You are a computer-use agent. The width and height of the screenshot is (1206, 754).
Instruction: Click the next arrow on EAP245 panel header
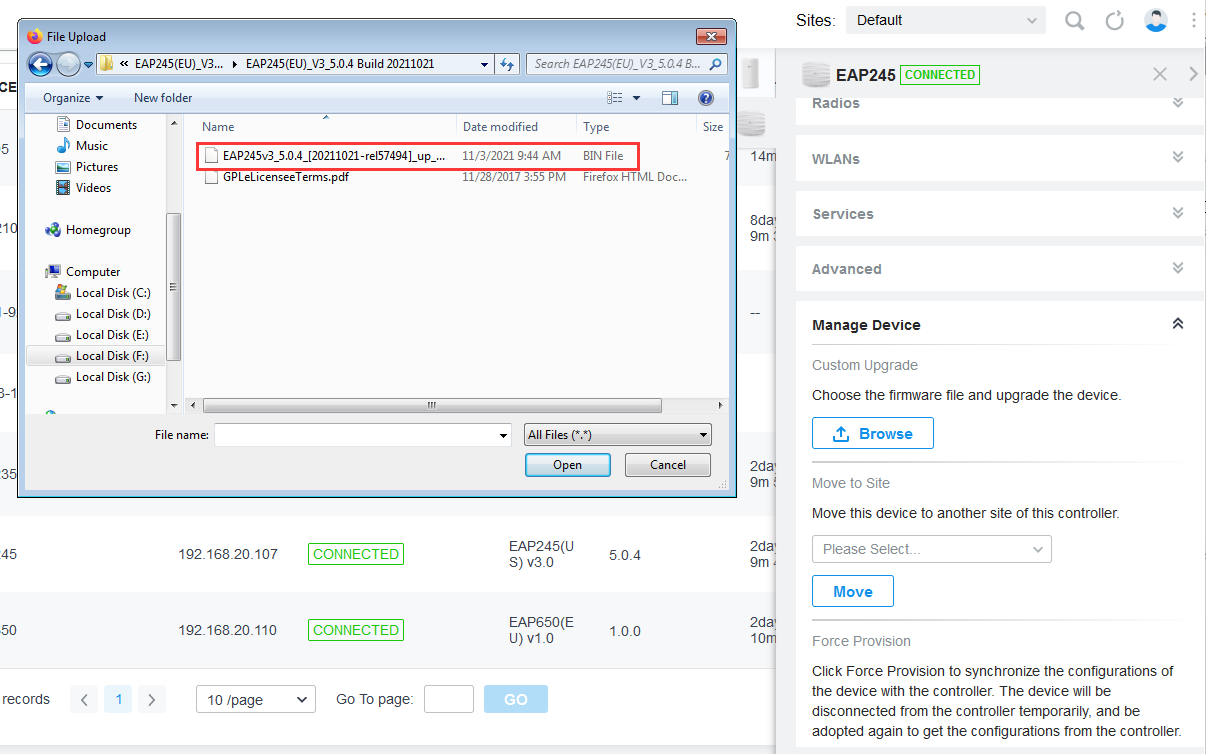[1193, 74]
